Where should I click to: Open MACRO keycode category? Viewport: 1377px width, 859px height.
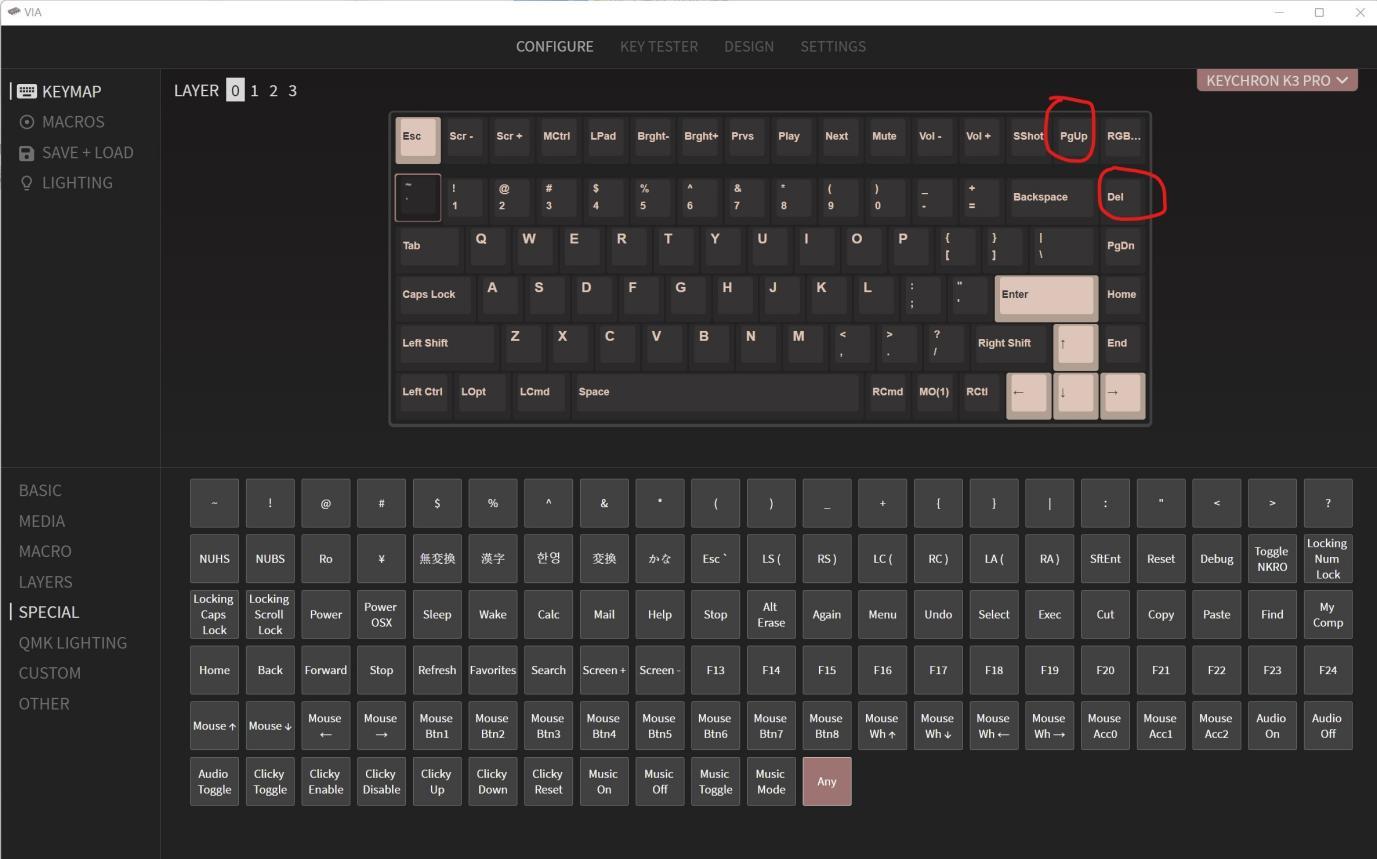pos(45,551)
